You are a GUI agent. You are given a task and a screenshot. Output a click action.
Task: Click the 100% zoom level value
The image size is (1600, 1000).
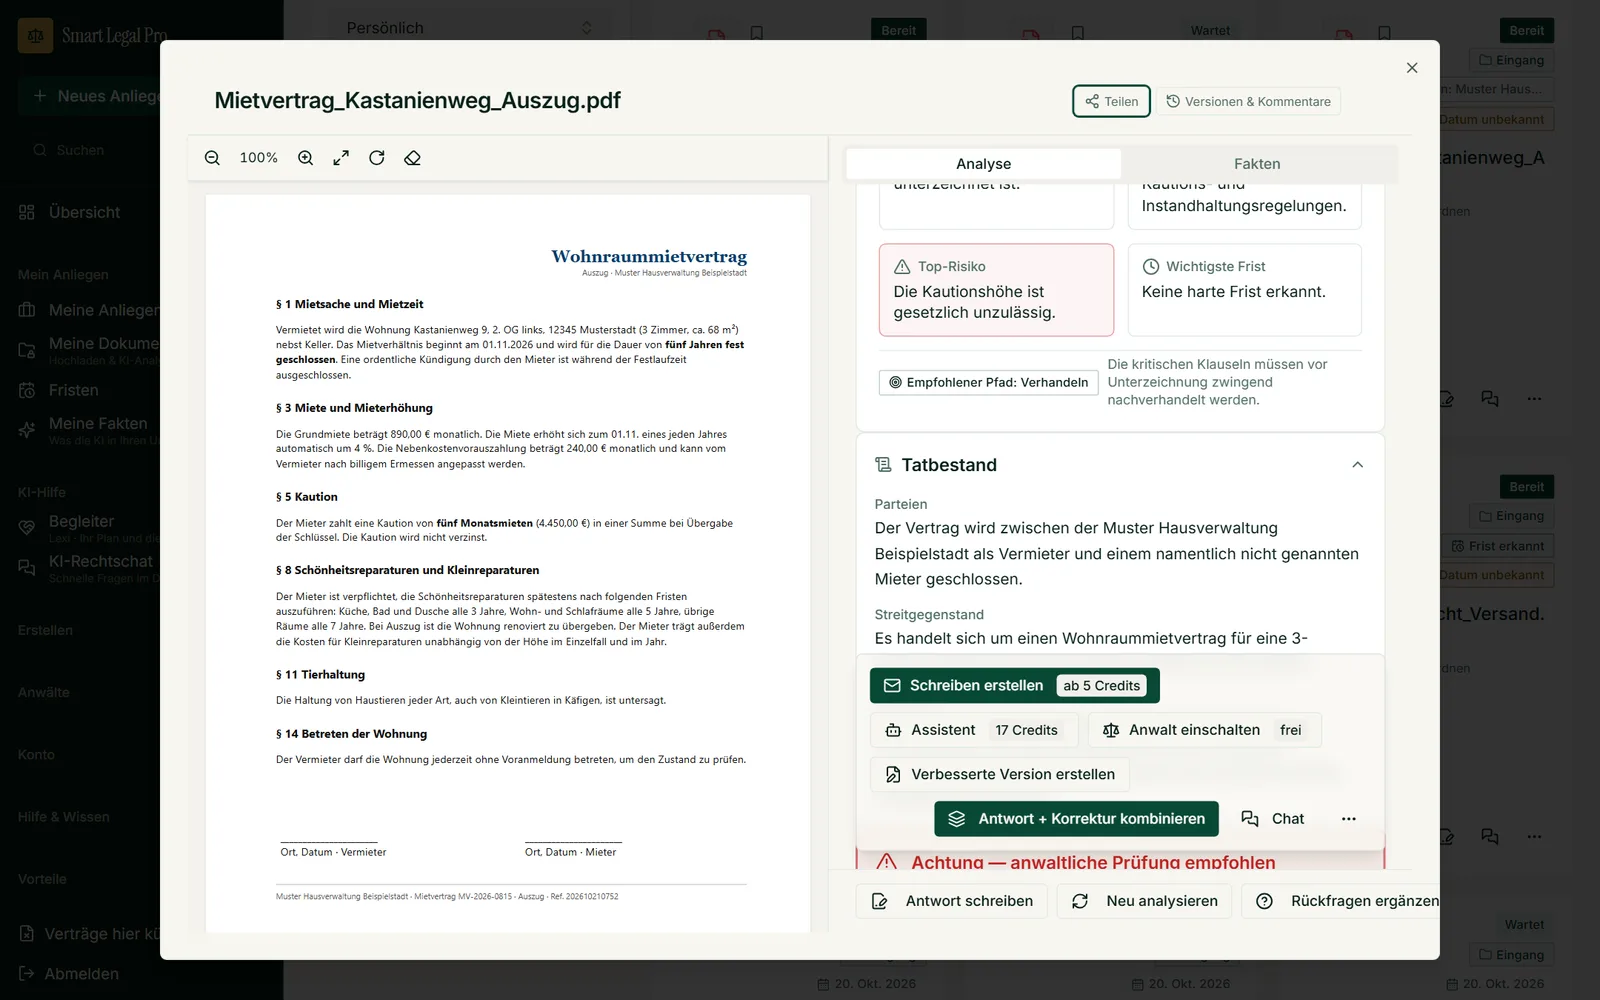tap(259, 158)
